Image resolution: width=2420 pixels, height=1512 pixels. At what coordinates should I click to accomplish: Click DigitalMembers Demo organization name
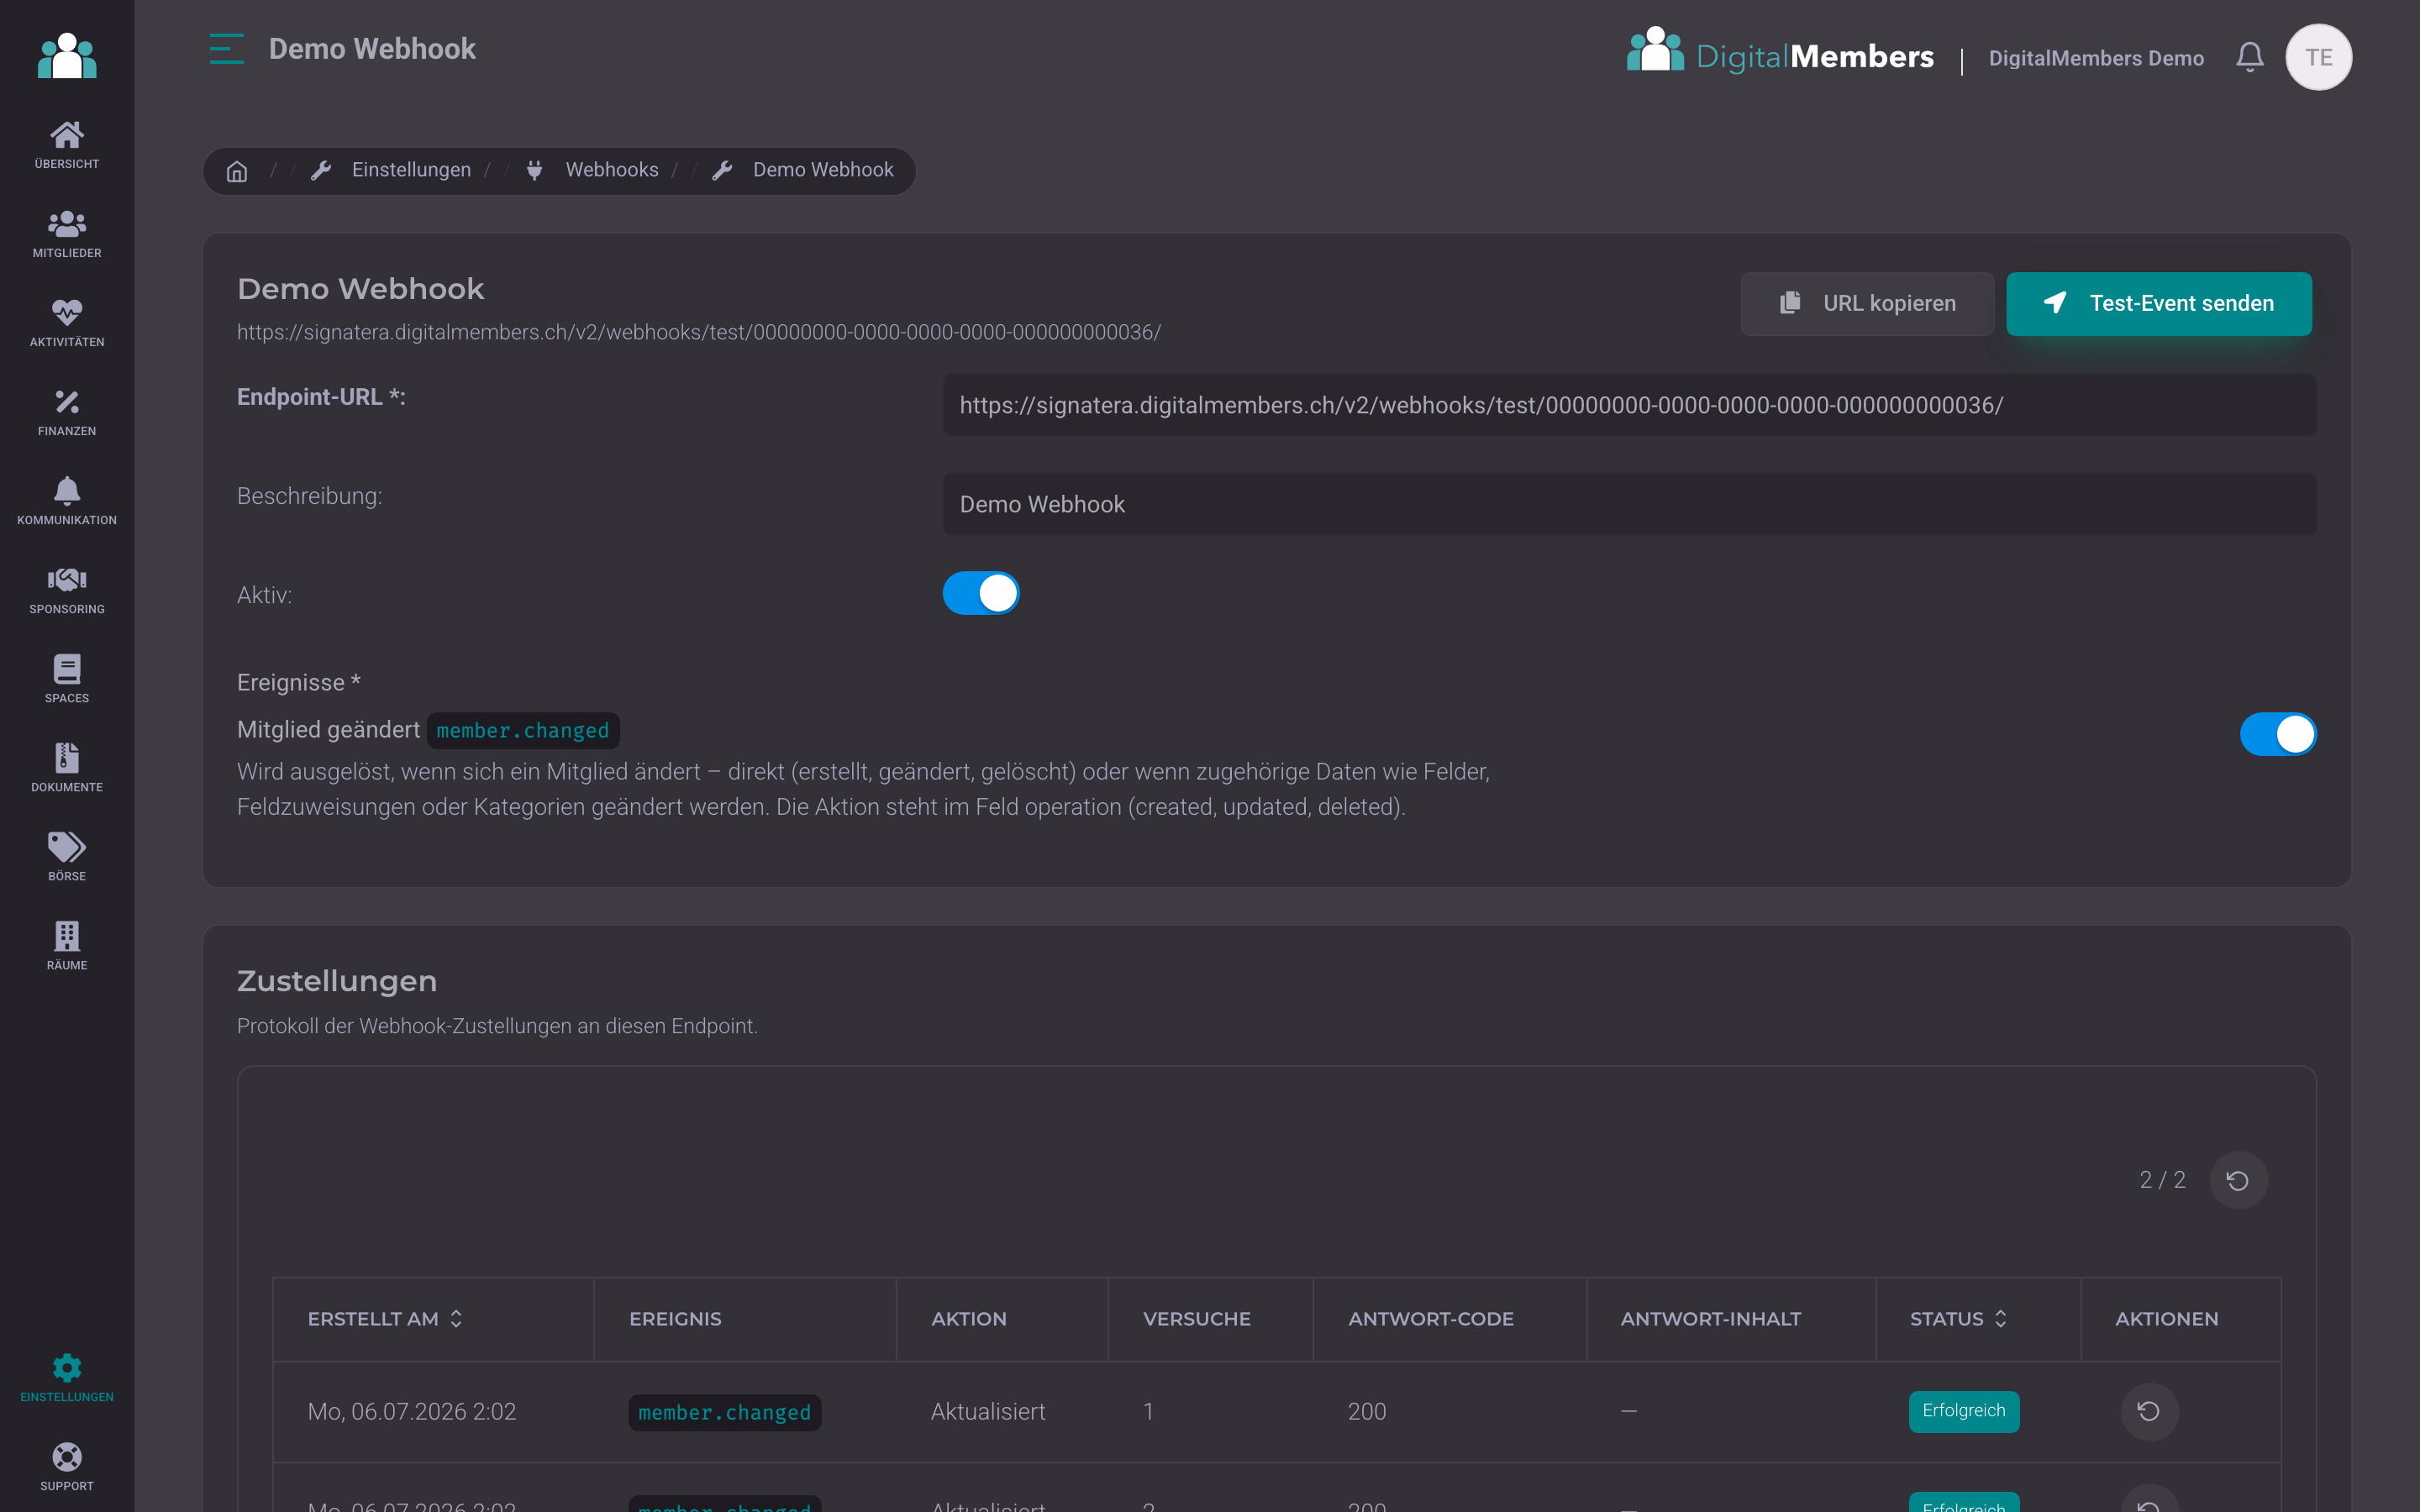pos(2096,58)
